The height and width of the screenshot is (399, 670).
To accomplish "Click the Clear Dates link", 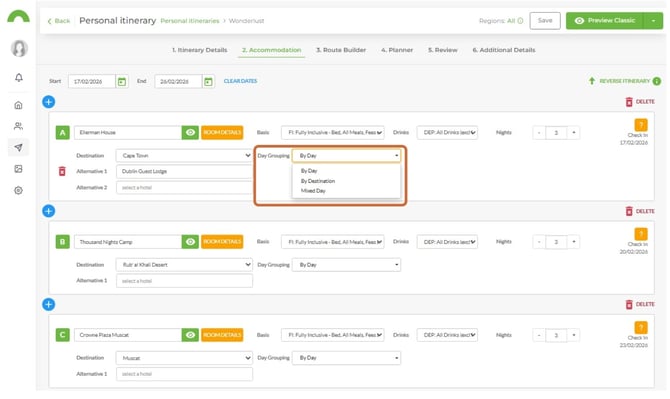I will [241, 81].
